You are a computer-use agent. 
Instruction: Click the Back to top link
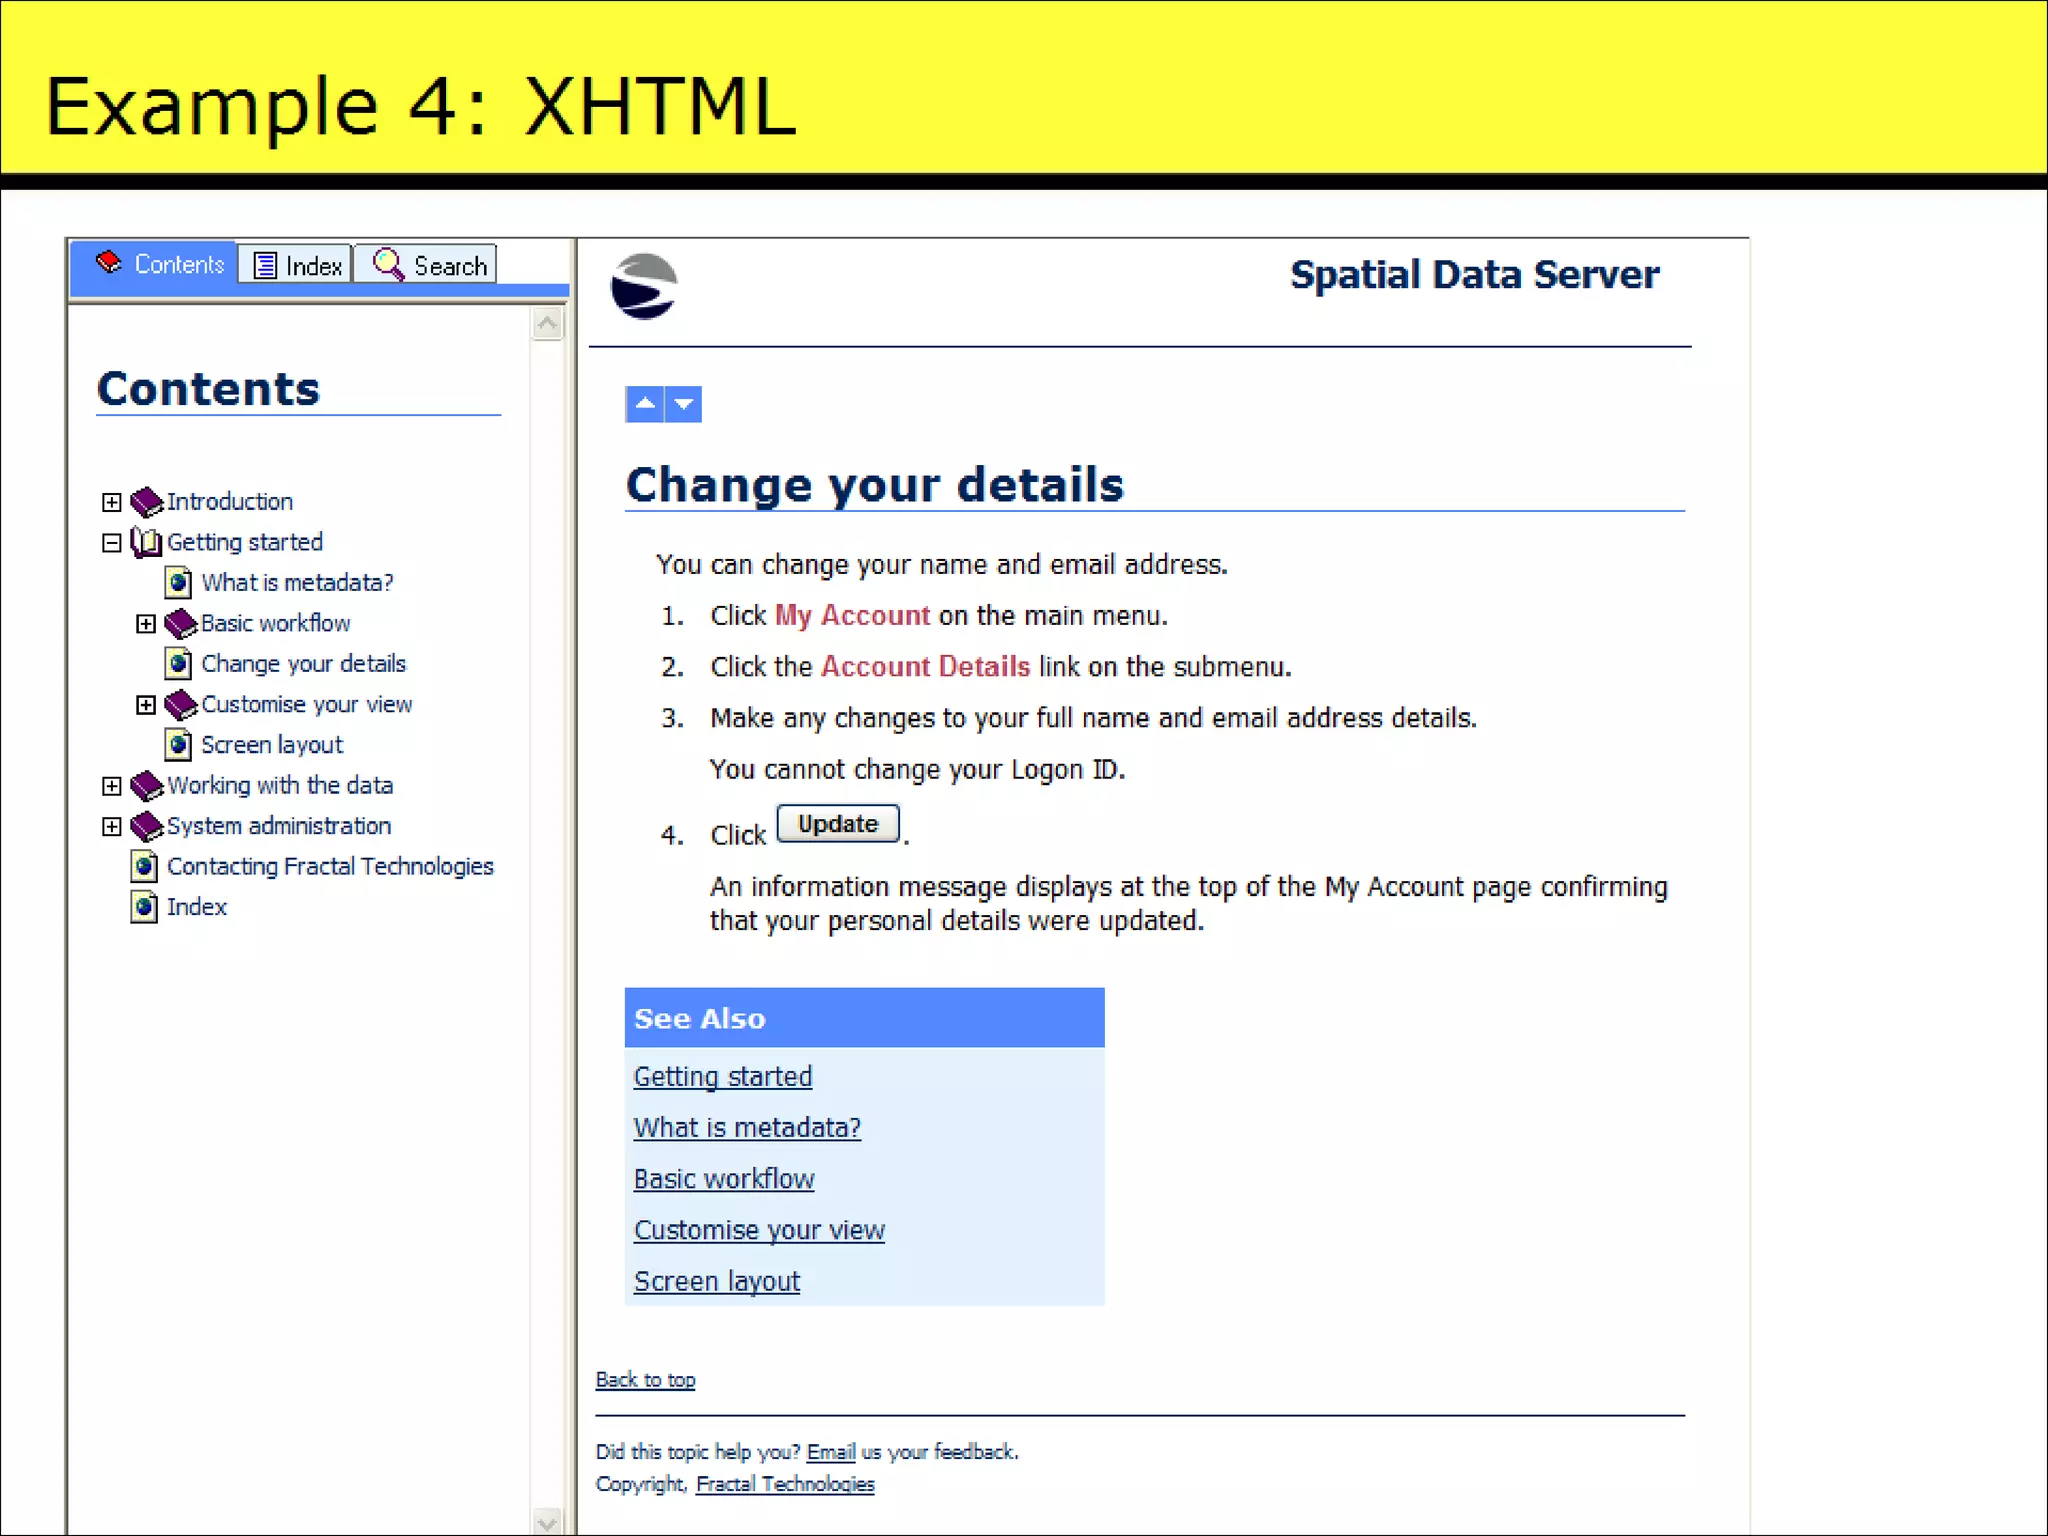[x=645, y=1380]
